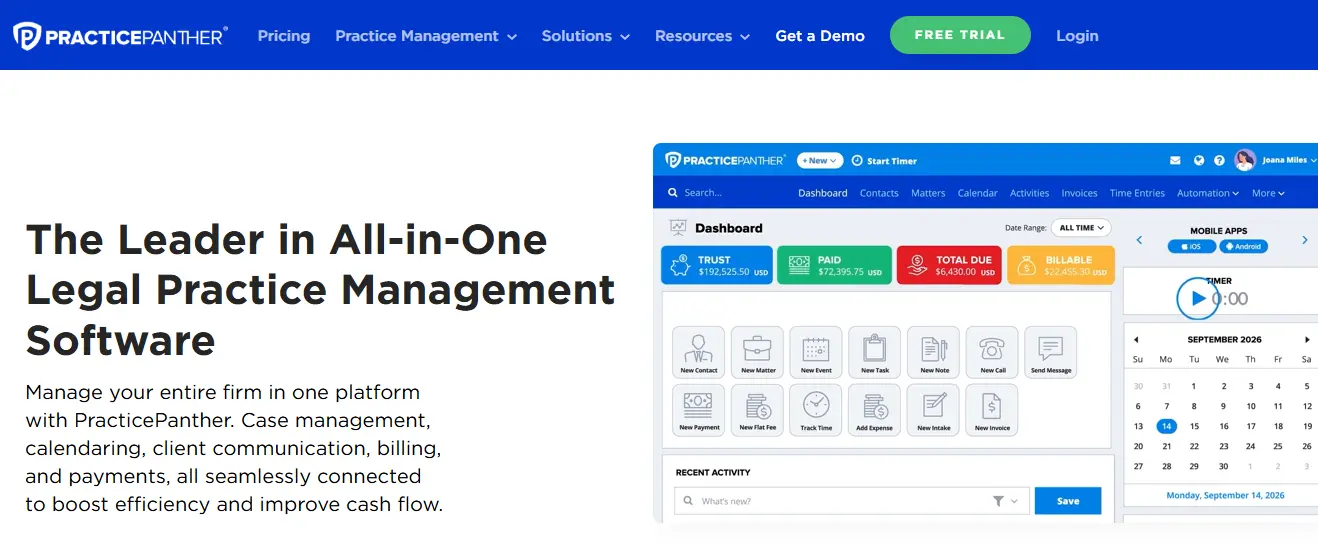Expand the Resources menu
The image size is (1318, 551).
pyautogui.click(x=702, y=36)
